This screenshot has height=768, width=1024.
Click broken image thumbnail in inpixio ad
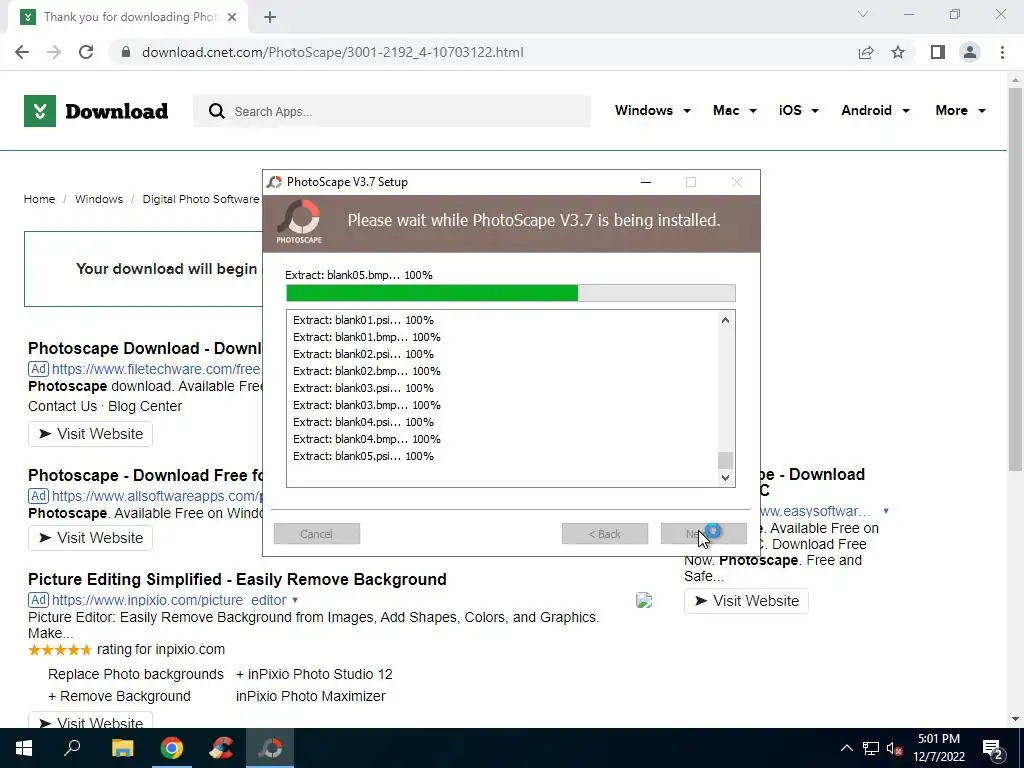pos(644,600)
